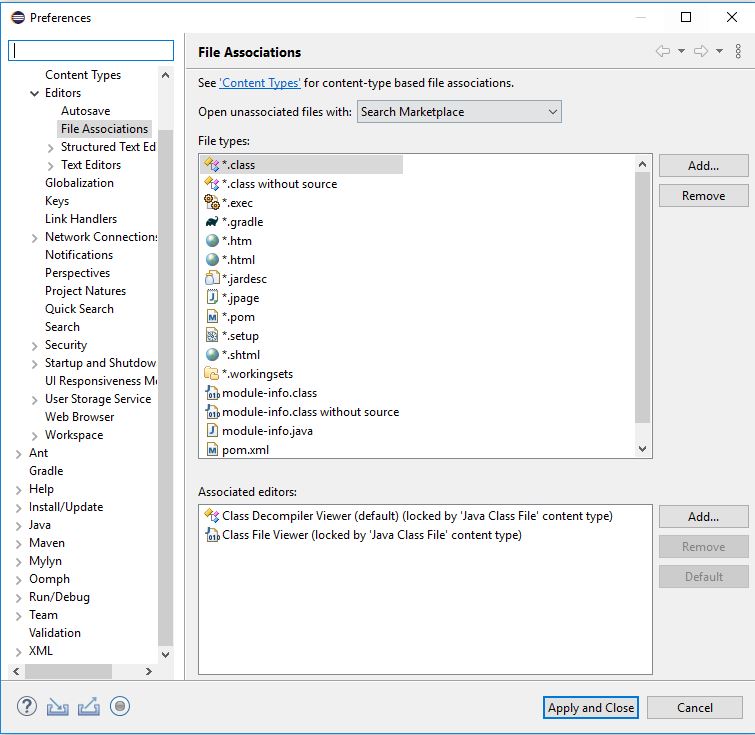Screen dimensions: 755x735
Task: Click the jar icon for *.jardesc
Action: coord(212,278)
